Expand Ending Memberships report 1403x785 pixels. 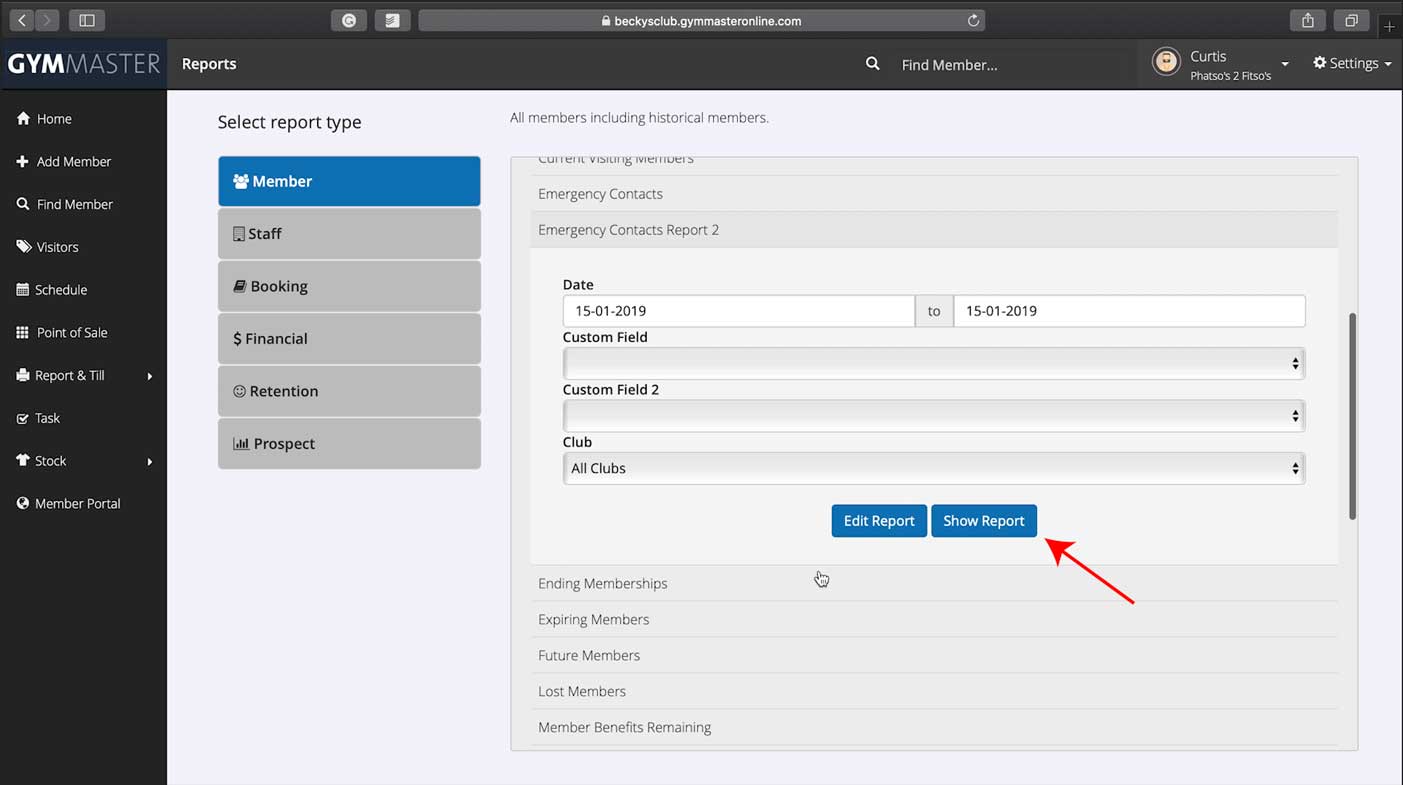tap(934, 584)
